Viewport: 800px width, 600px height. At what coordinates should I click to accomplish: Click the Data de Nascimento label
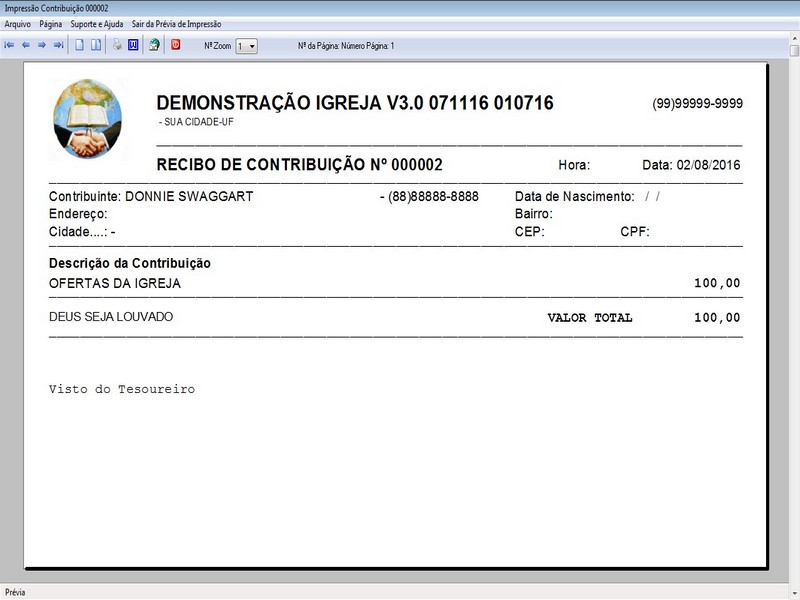tap(574, 196)
